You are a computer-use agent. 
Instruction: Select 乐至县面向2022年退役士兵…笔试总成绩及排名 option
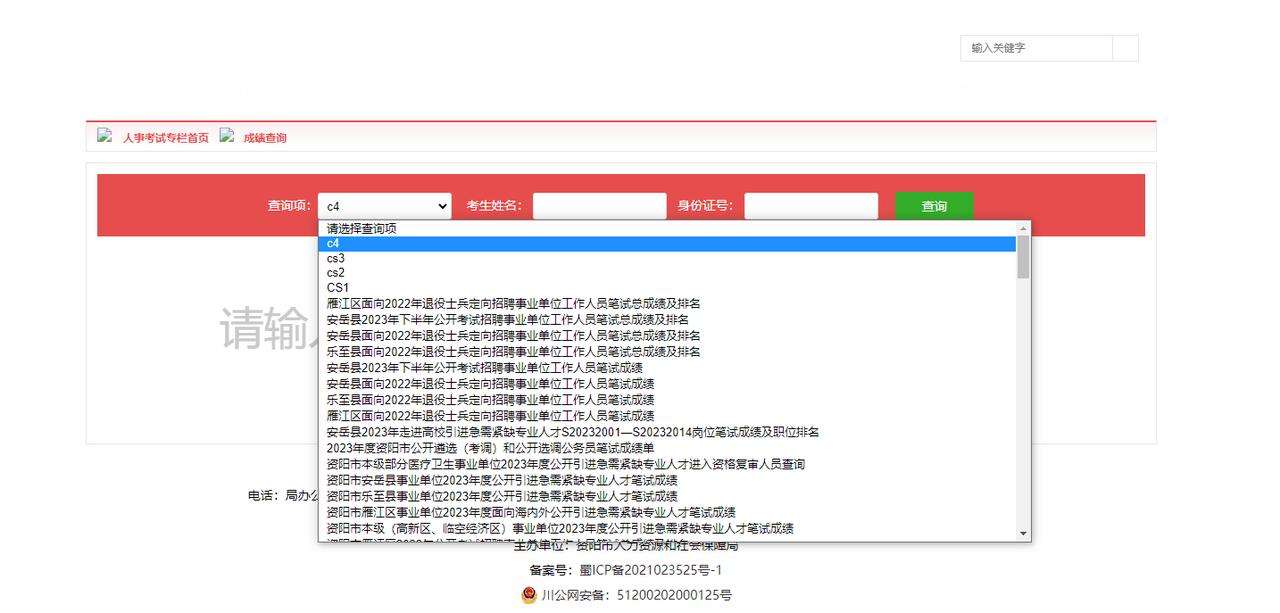tap(667, 351)
